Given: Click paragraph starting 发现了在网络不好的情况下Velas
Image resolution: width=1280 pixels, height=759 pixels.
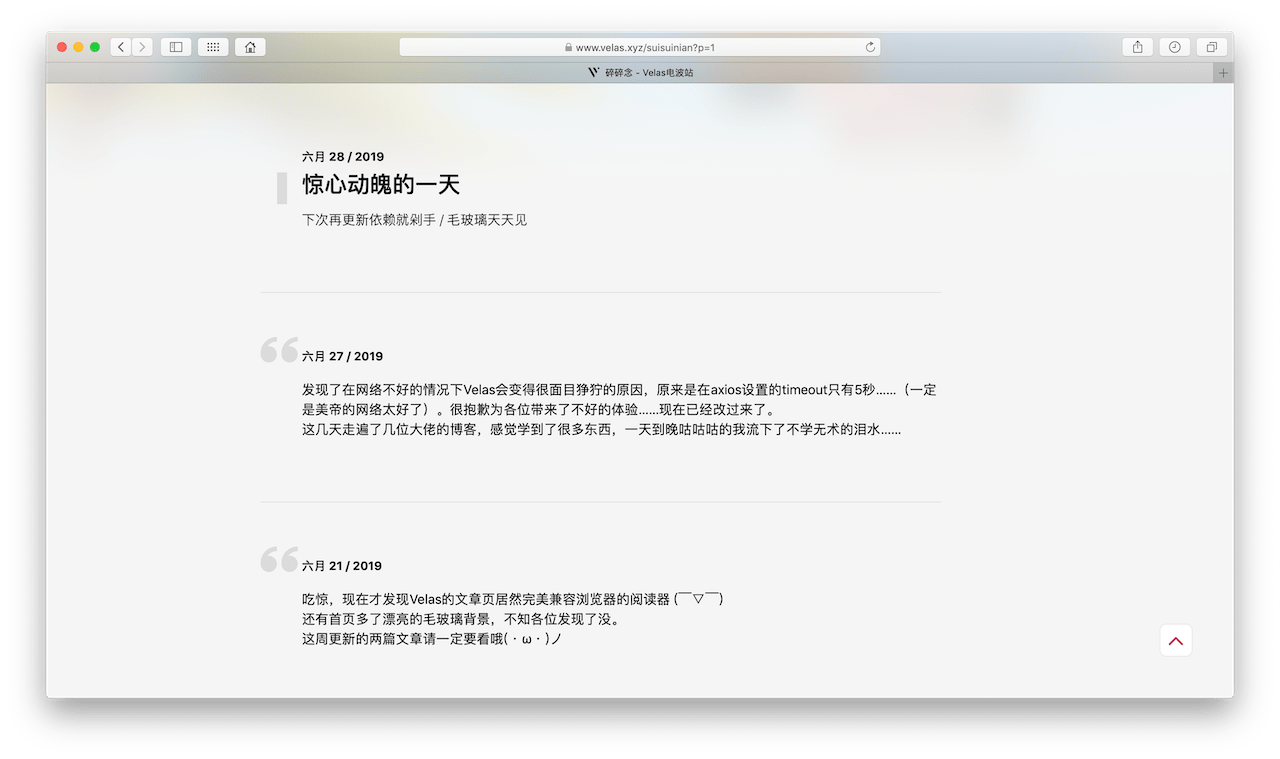Looking at the screenshot, I should point(619,400).
